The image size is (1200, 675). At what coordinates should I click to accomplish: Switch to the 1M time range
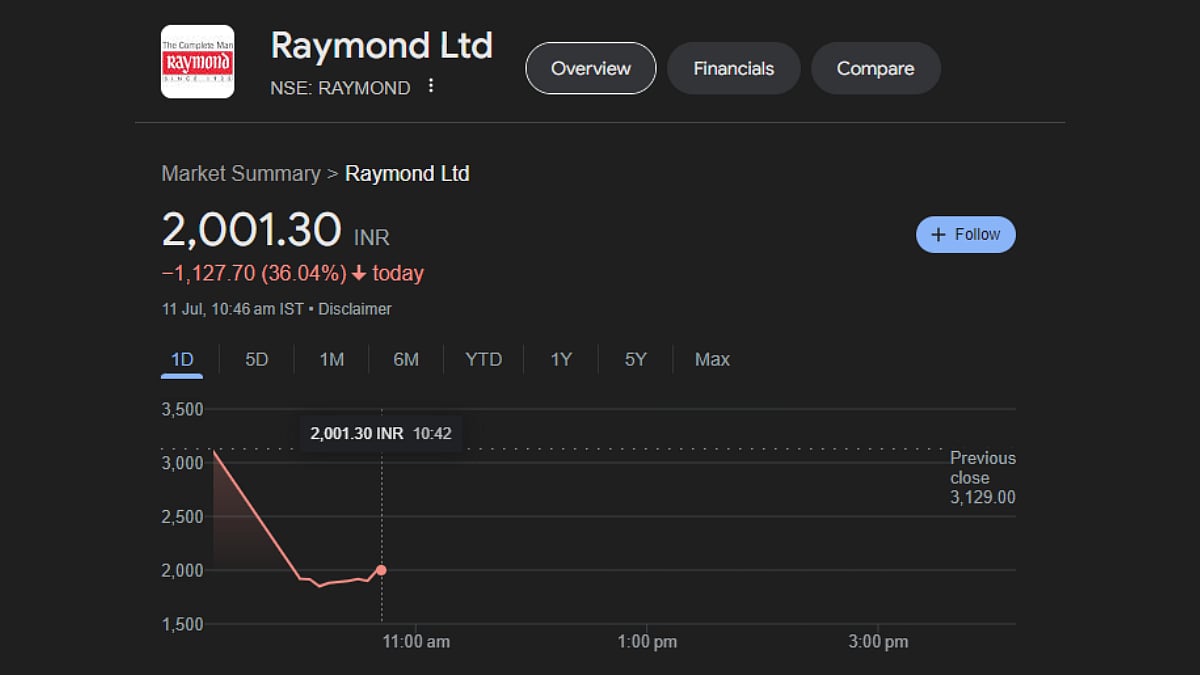click(330, 359)
